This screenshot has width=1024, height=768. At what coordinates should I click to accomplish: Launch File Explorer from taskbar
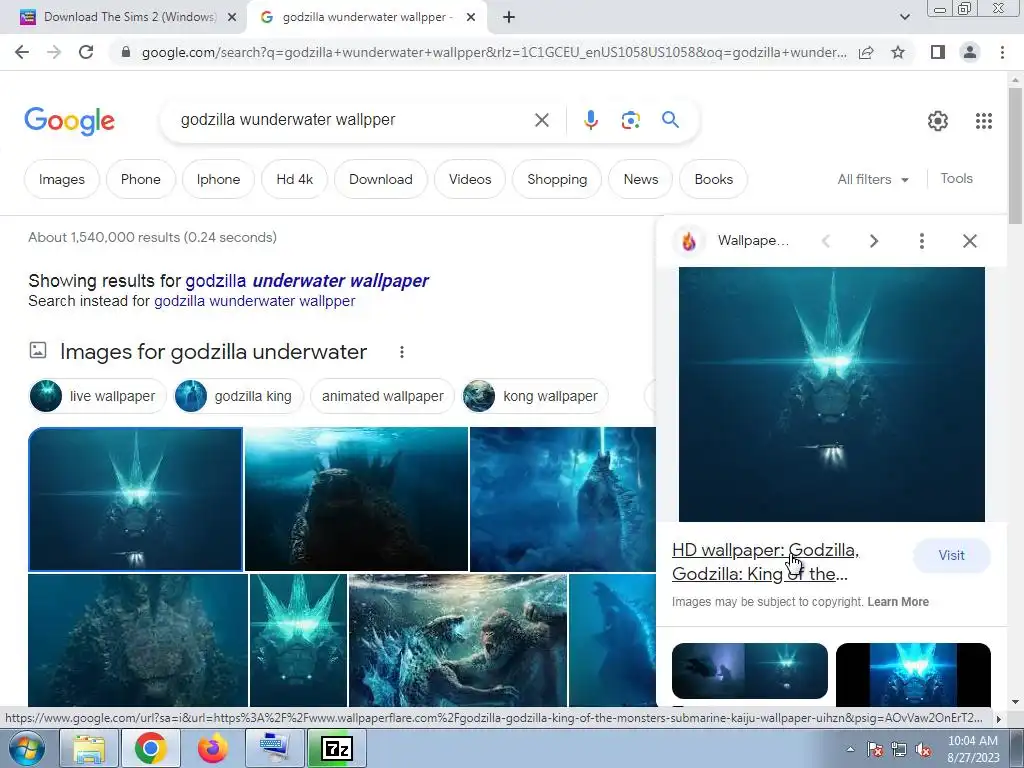click(89, 748)
